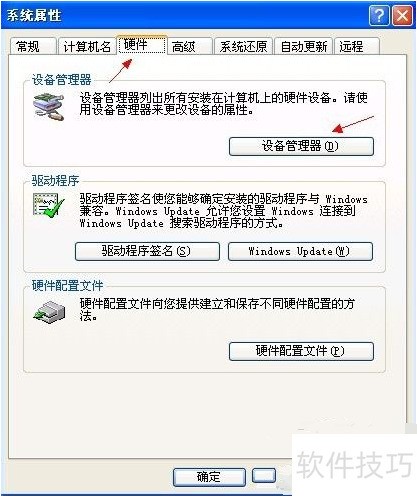Image resolution: width=417 pixels, height=496 pixels.
Task: Click the partially hidden button beside 确定
Action: (264, 476)
